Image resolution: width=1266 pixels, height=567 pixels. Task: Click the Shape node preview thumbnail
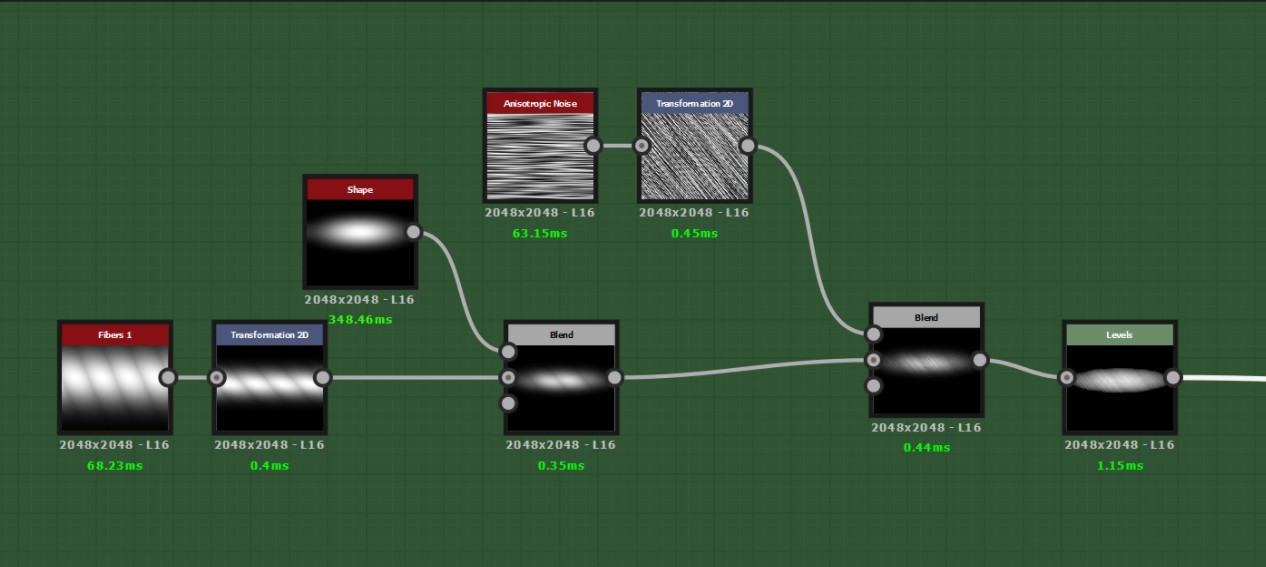click(360, 243)
